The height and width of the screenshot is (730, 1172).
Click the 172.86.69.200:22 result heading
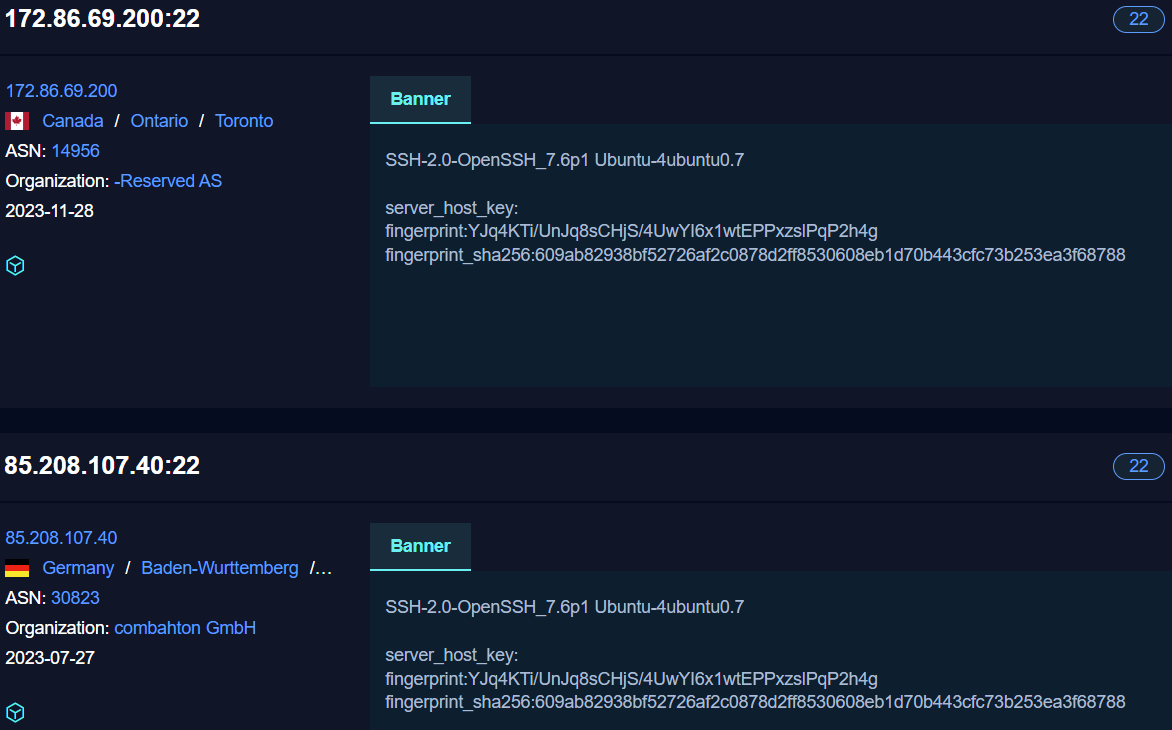[x=102, y=18]
